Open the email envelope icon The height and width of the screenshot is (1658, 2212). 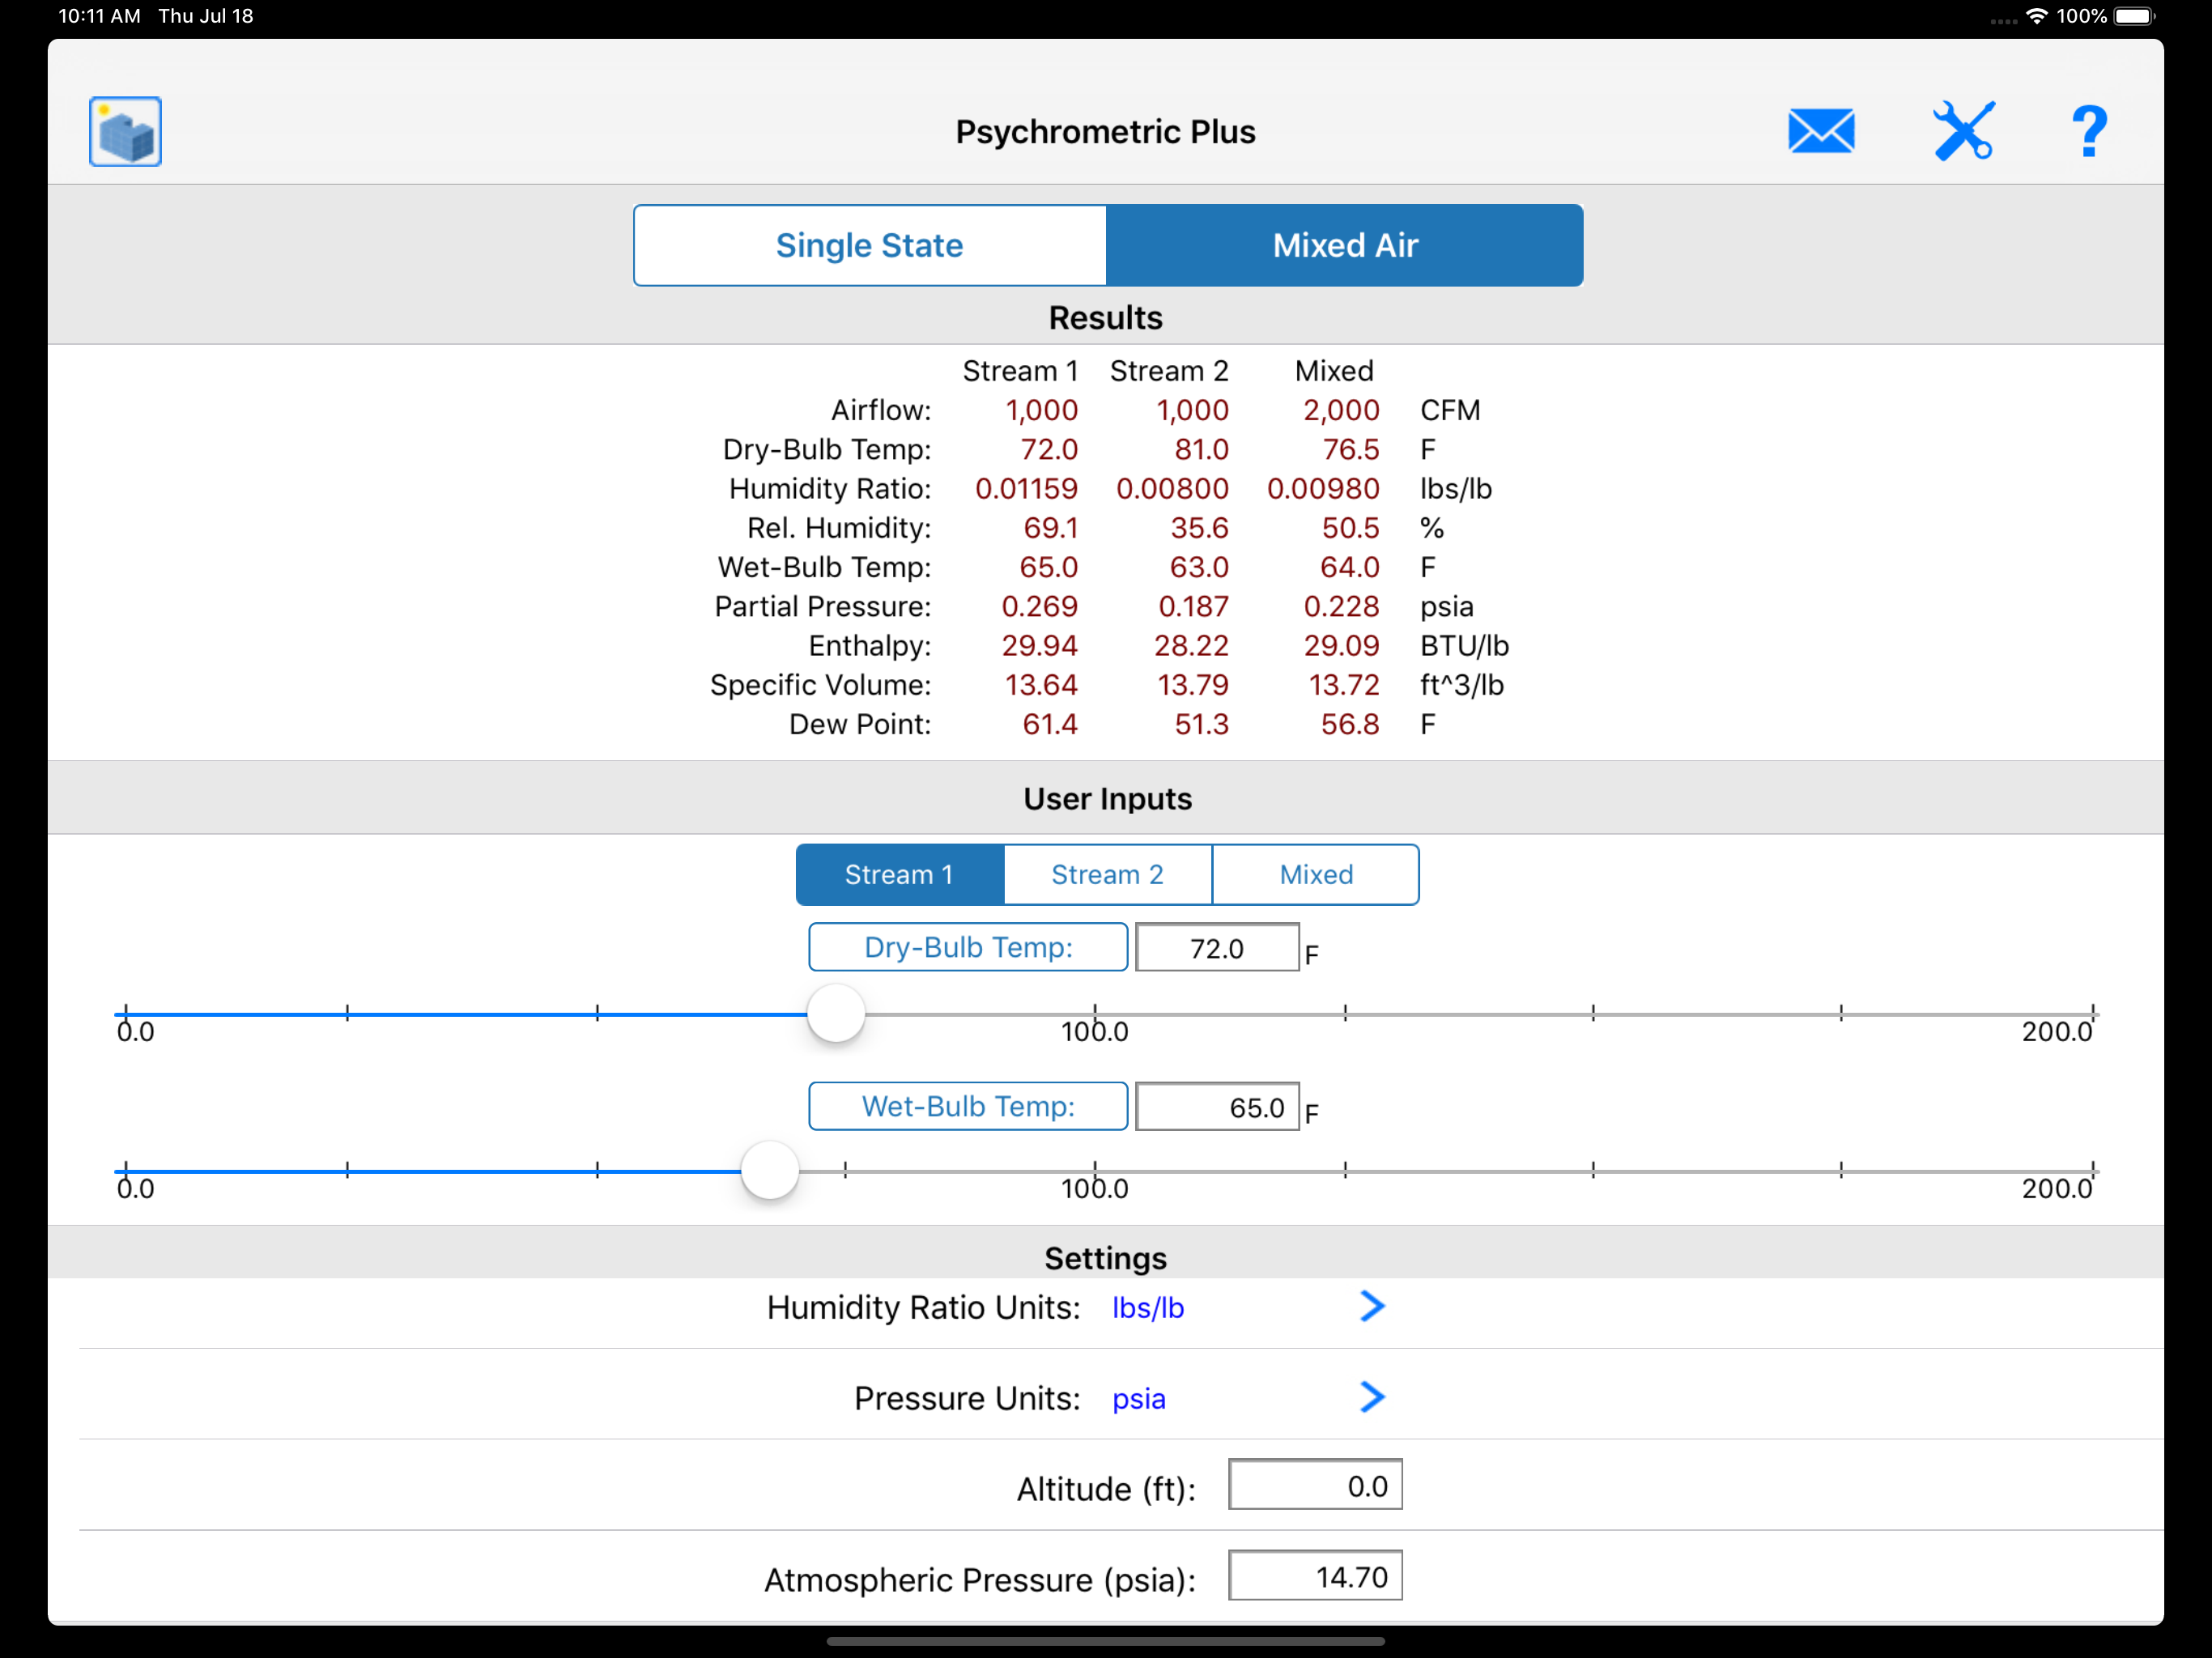coord(1821,131)
